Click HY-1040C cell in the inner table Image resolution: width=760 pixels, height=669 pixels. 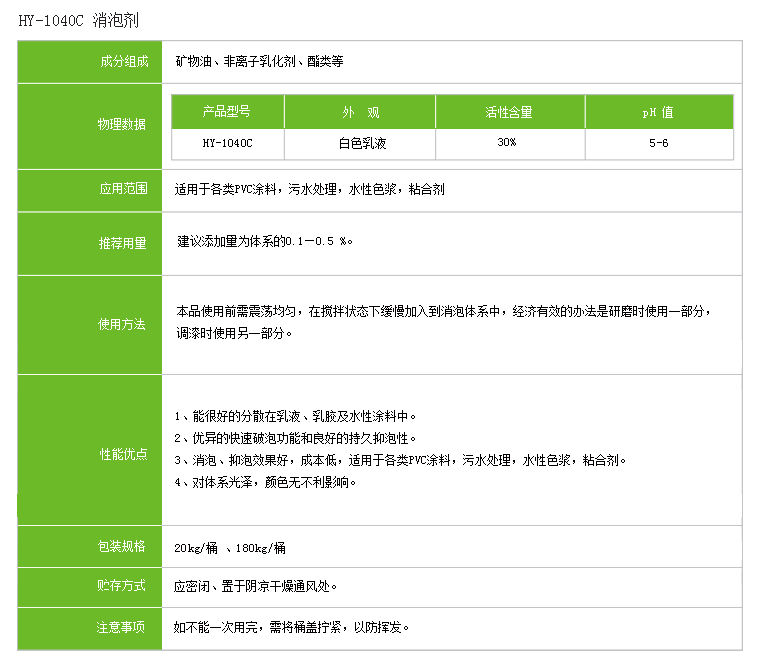pyautogui.click(x=227, y=143)
